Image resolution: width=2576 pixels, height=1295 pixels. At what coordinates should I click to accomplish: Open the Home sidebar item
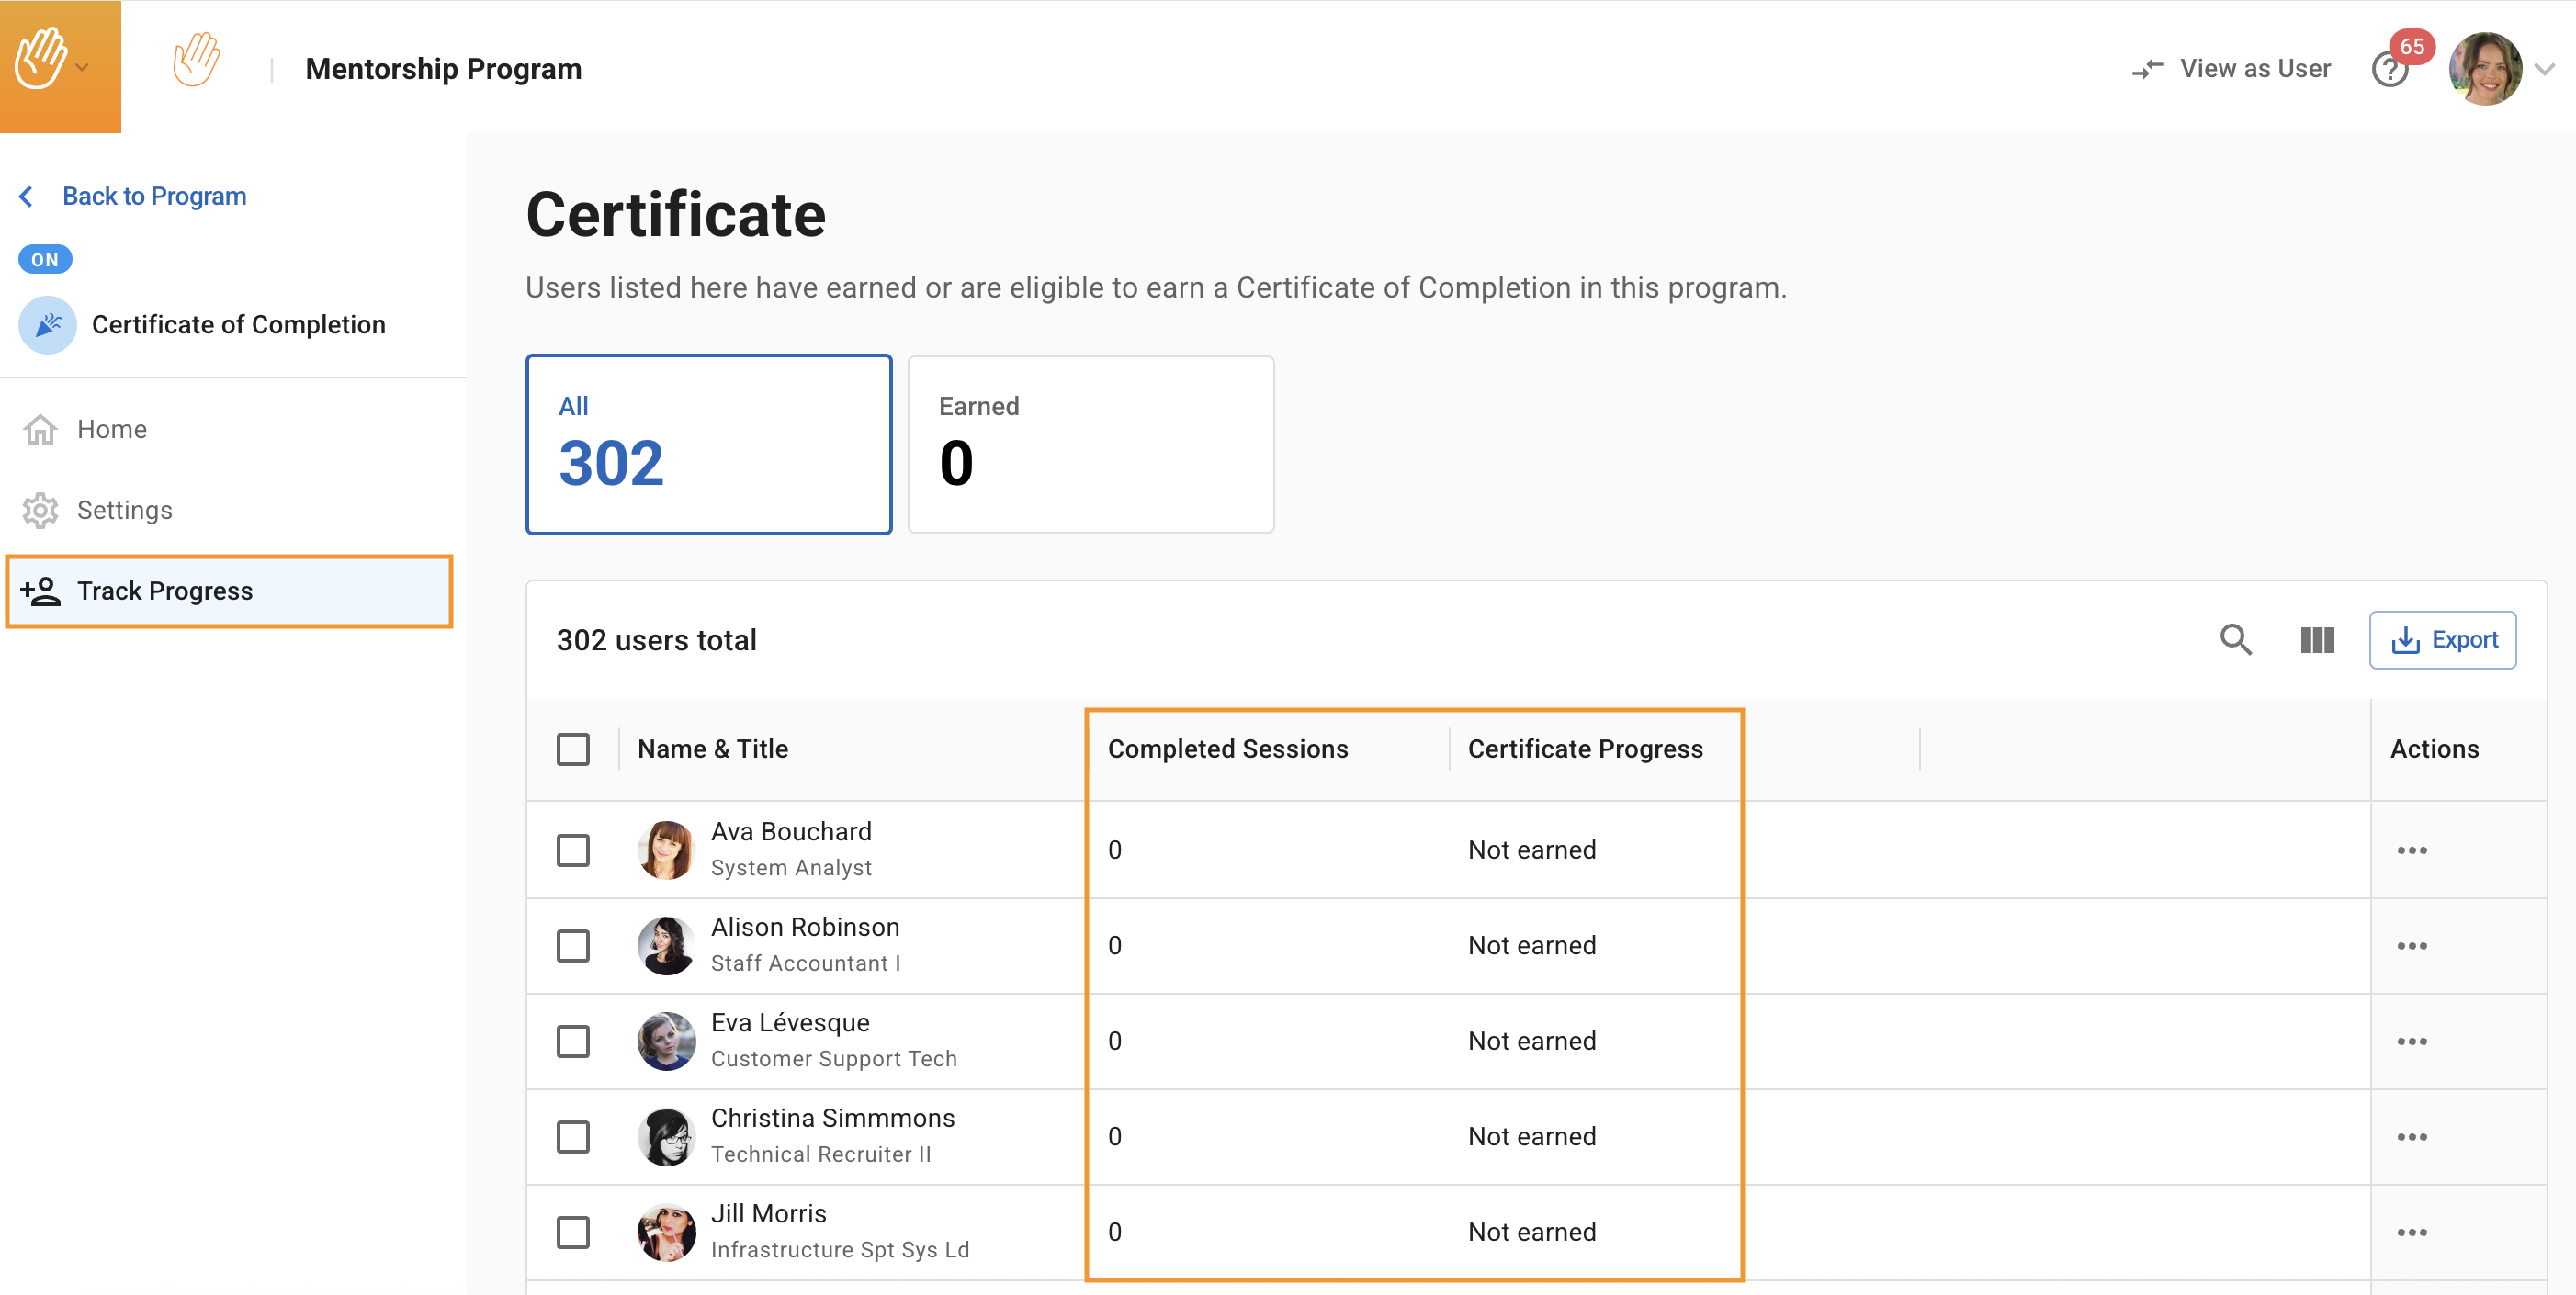pyautogui.click(x=111, y=429)
